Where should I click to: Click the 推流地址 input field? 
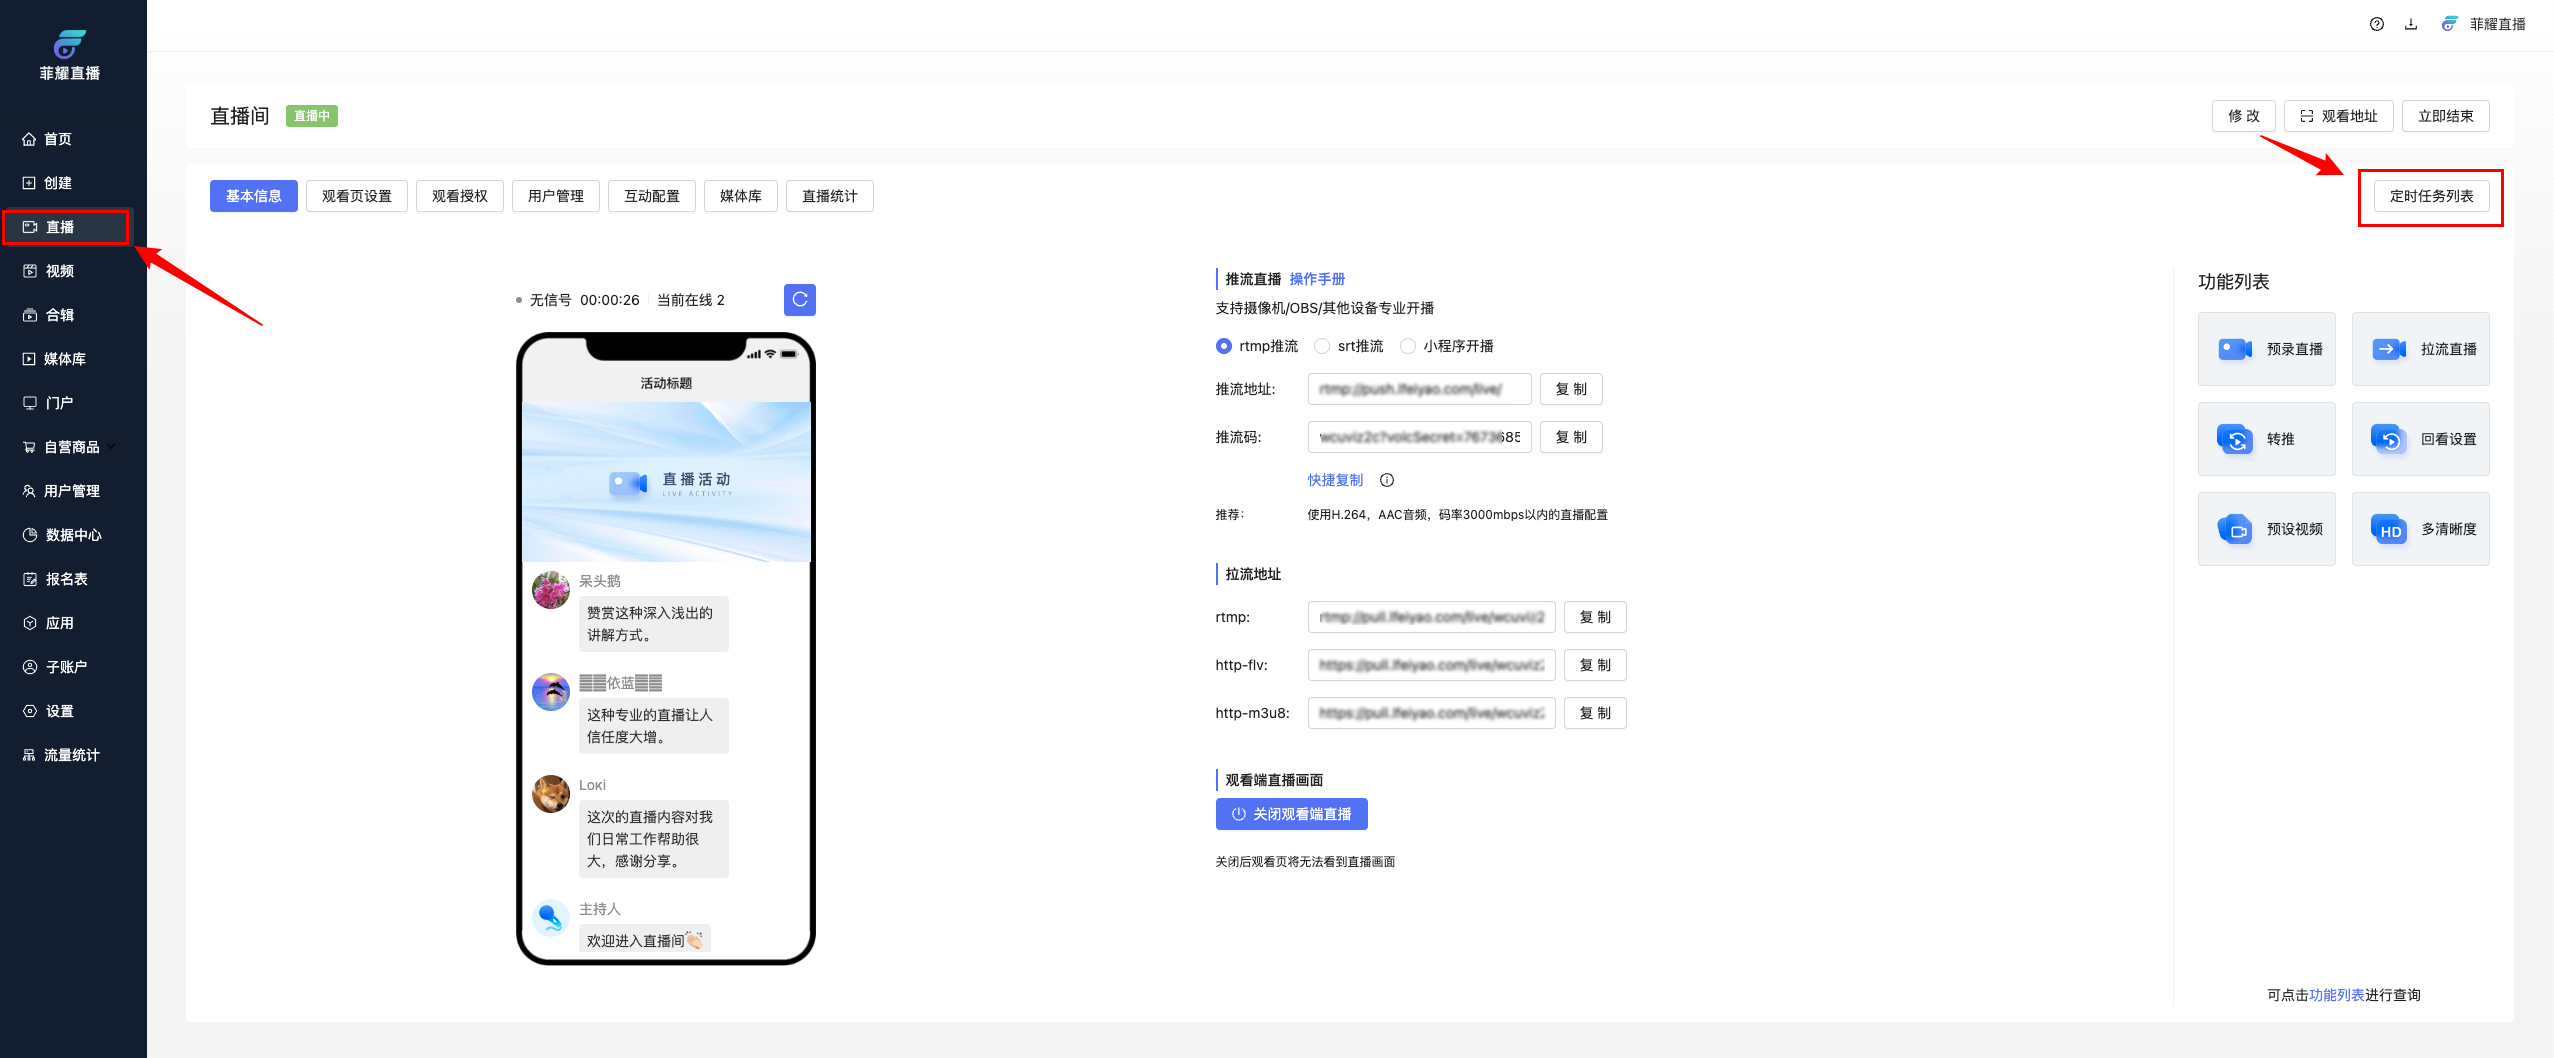[x=1419, y=389]
